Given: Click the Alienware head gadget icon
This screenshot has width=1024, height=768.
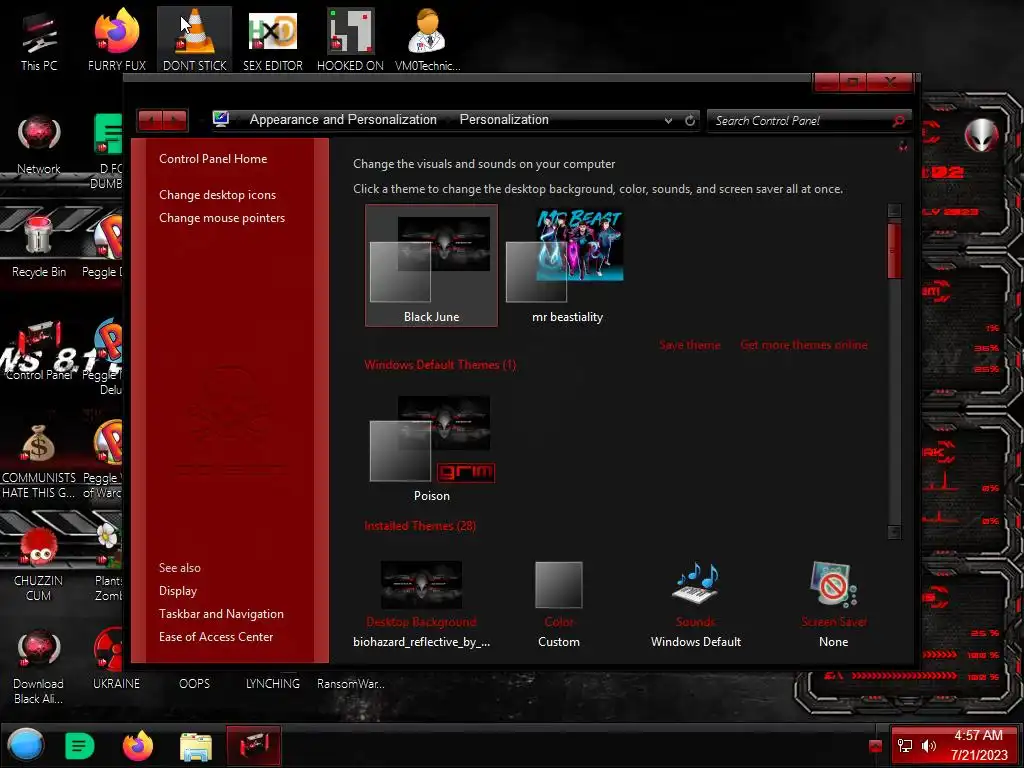Looking at the screenshot, I should coord(982,136).
